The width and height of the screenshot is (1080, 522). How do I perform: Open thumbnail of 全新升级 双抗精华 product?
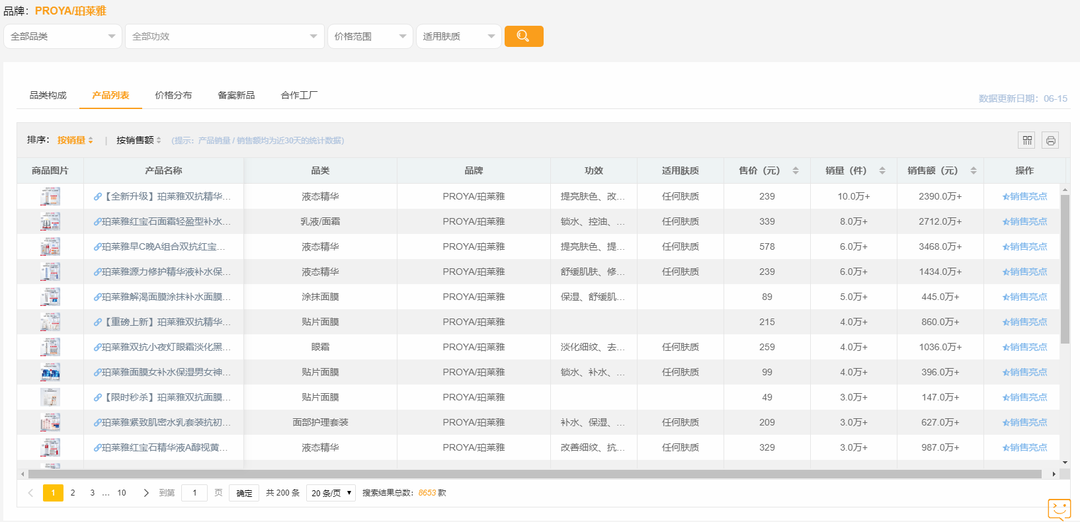(x=50, y=196)
